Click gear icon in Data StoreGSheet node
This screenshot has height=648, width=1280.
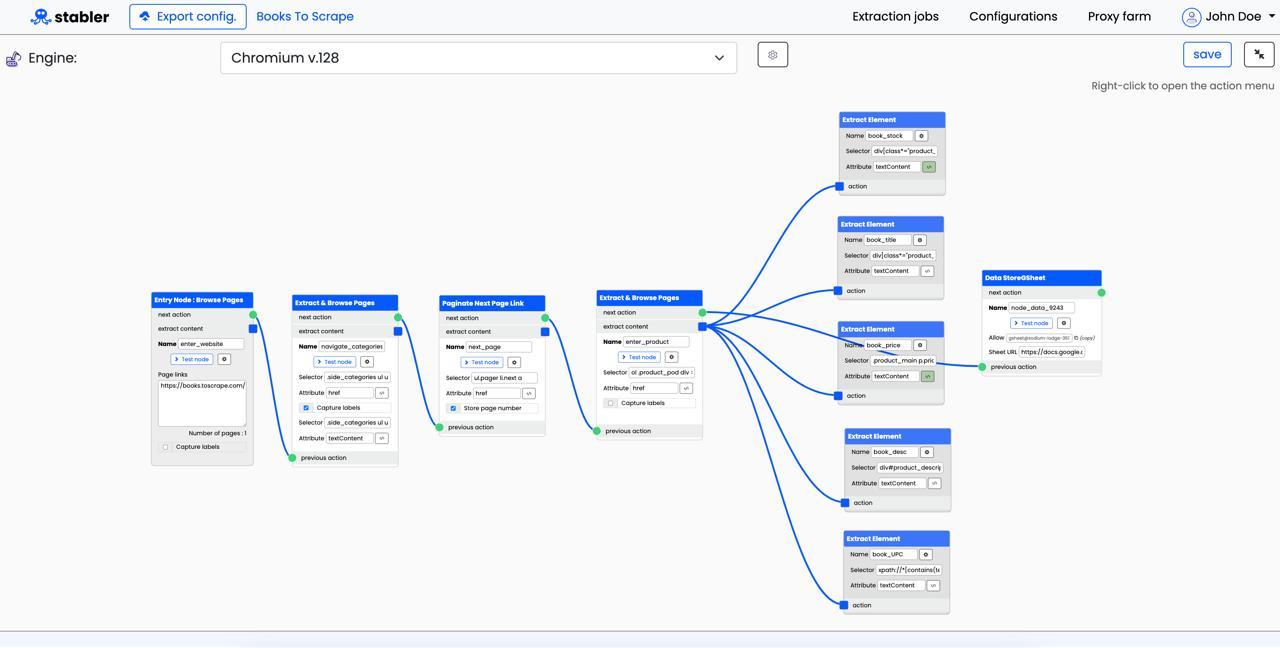(1063, 323)
